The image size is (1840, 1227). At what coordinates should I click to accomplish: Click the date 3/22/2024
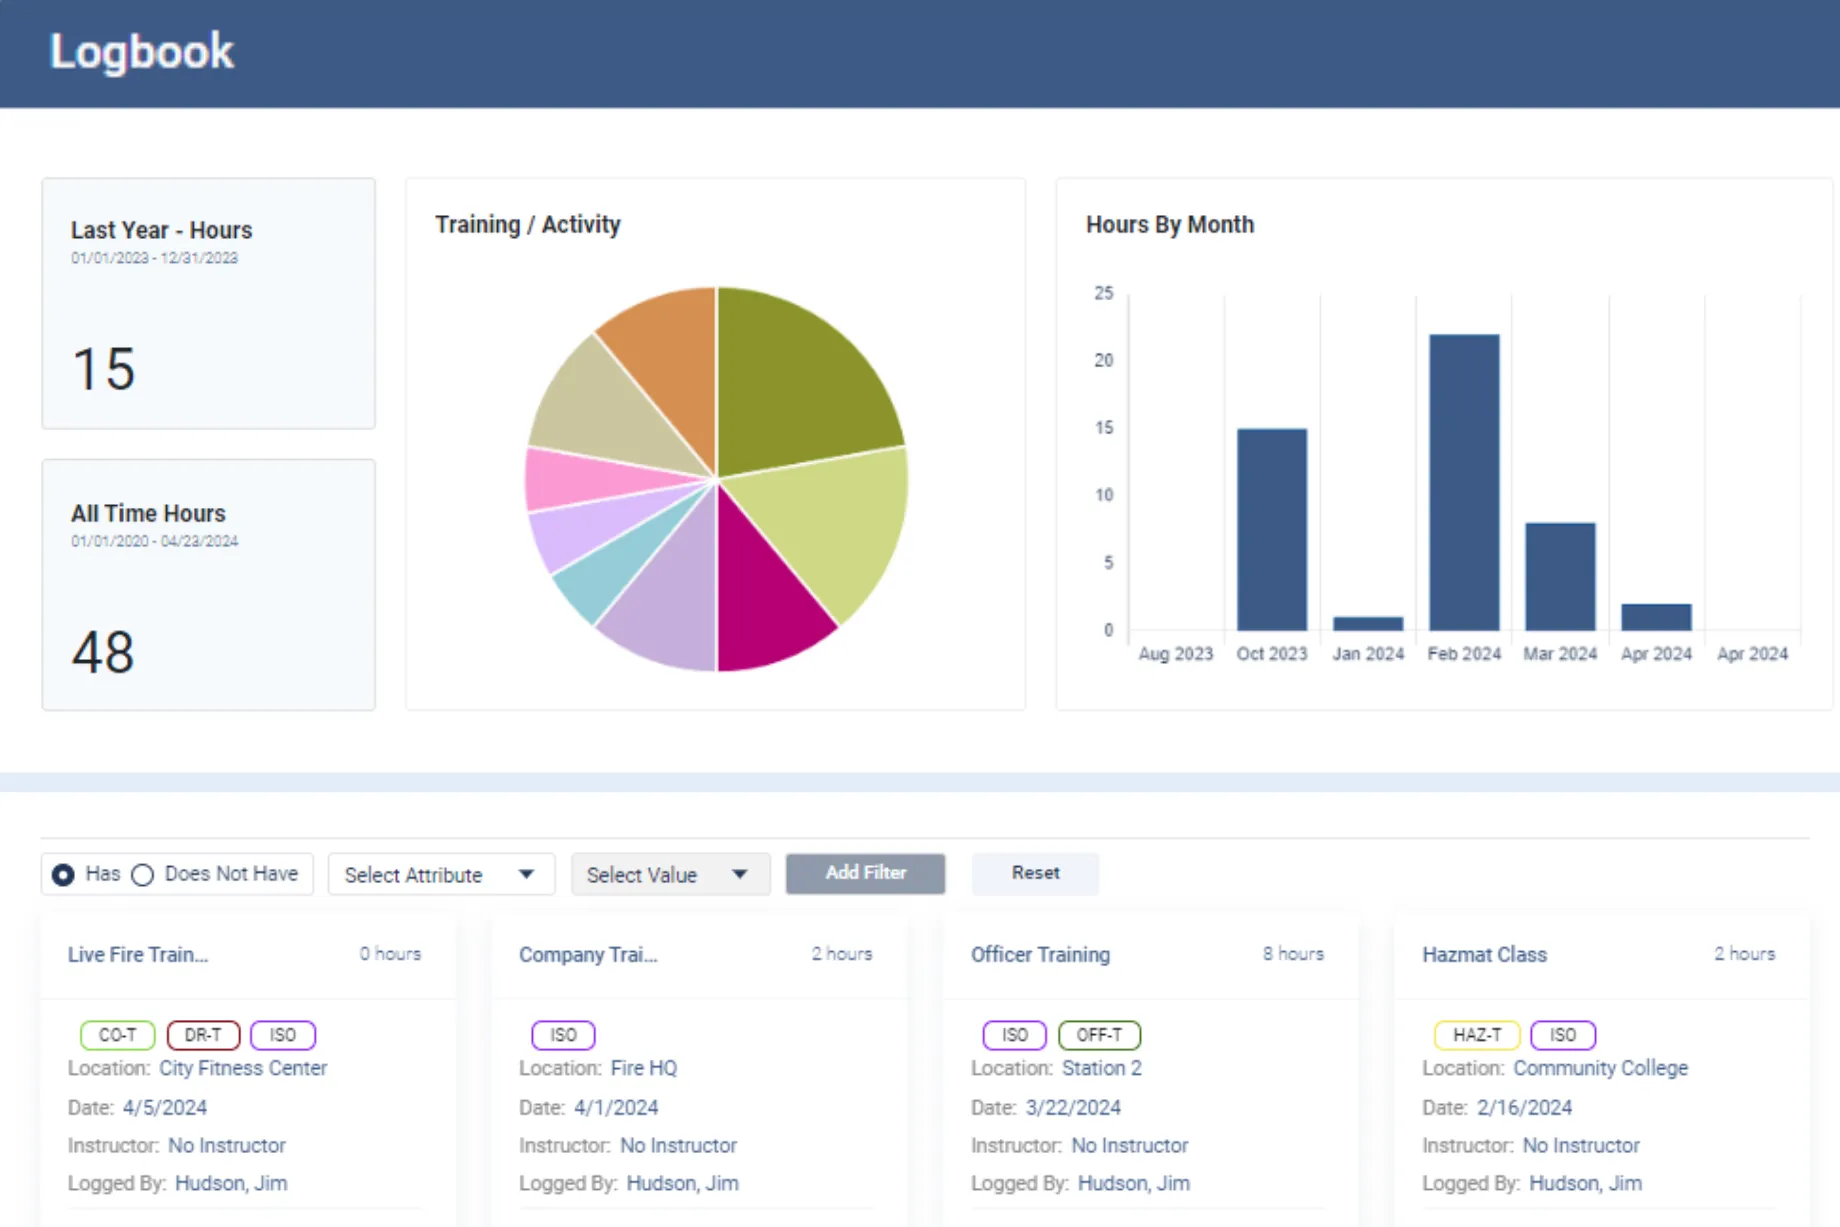click(1073, 1108)
